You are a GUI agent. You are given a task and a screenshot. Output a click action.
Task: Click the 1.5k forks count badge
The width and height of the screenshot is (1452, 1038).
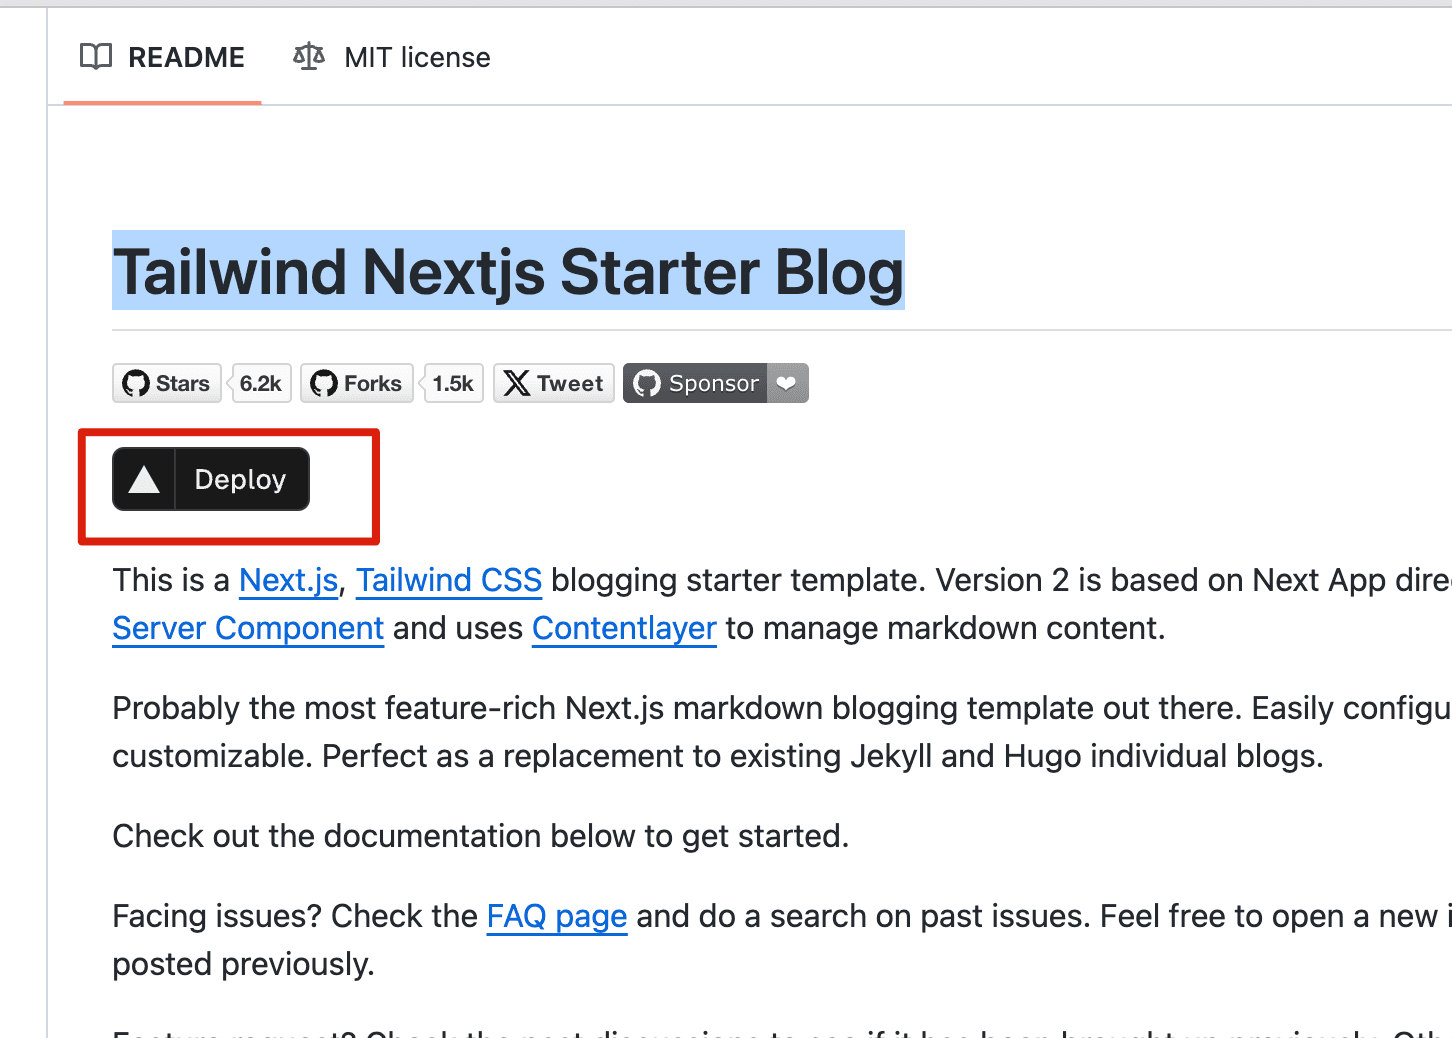453,384
